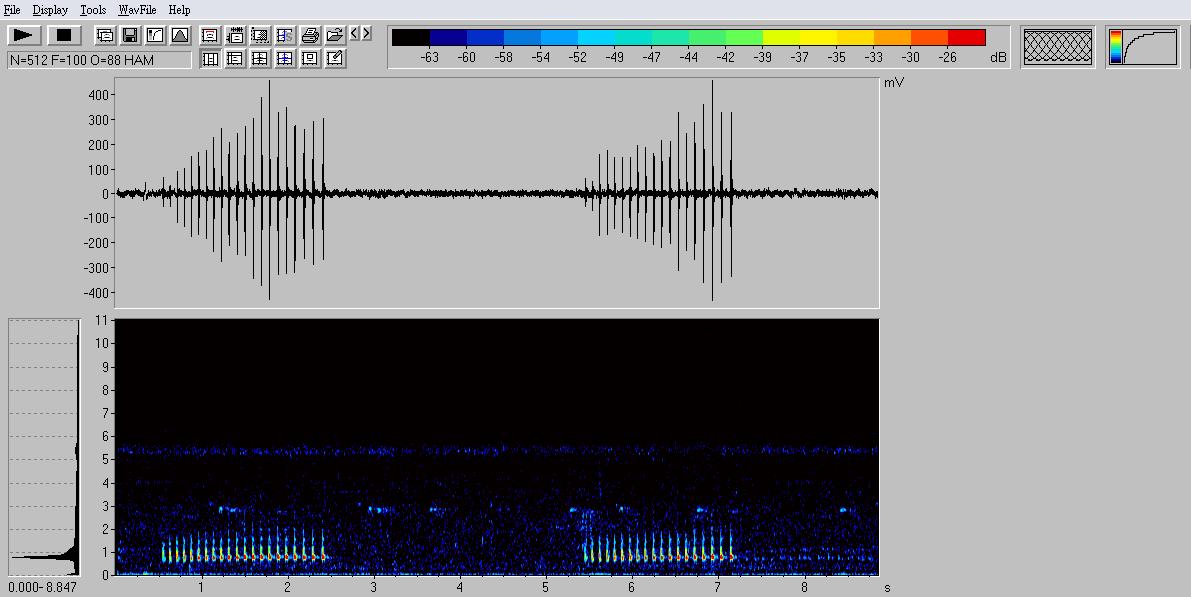Click the save floppy disk icon
Viewport: 1191px width, 597px height.
point(130,35)
